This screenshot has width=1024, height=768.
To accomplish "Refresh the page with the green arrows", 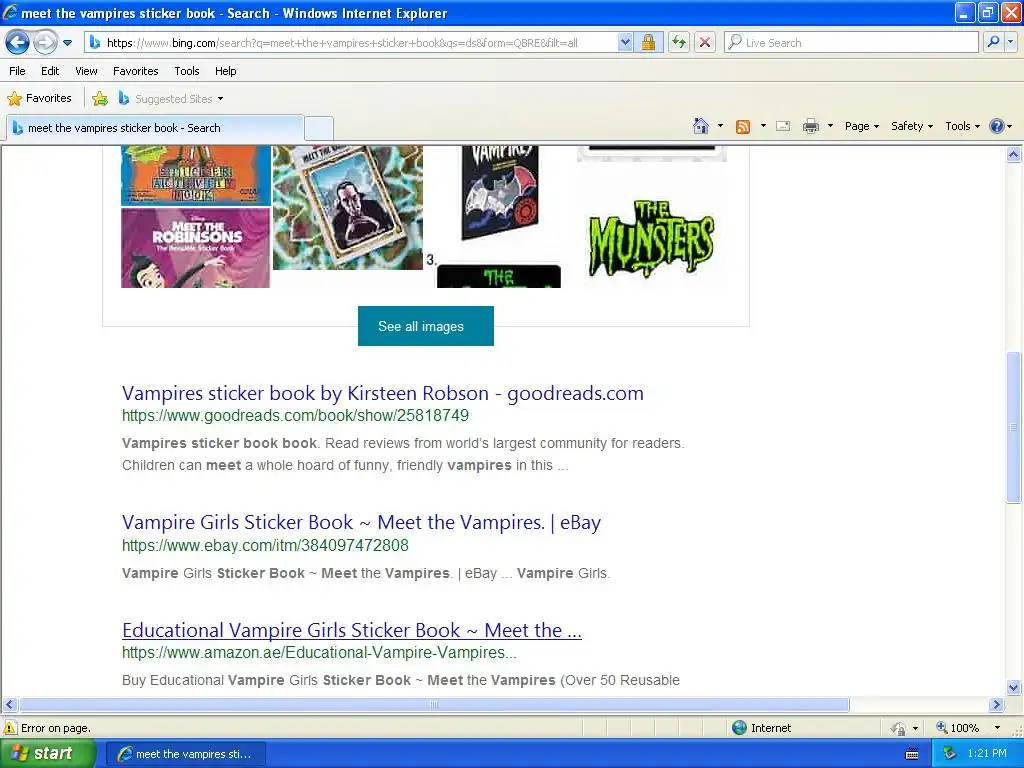I will pos(679,43).
